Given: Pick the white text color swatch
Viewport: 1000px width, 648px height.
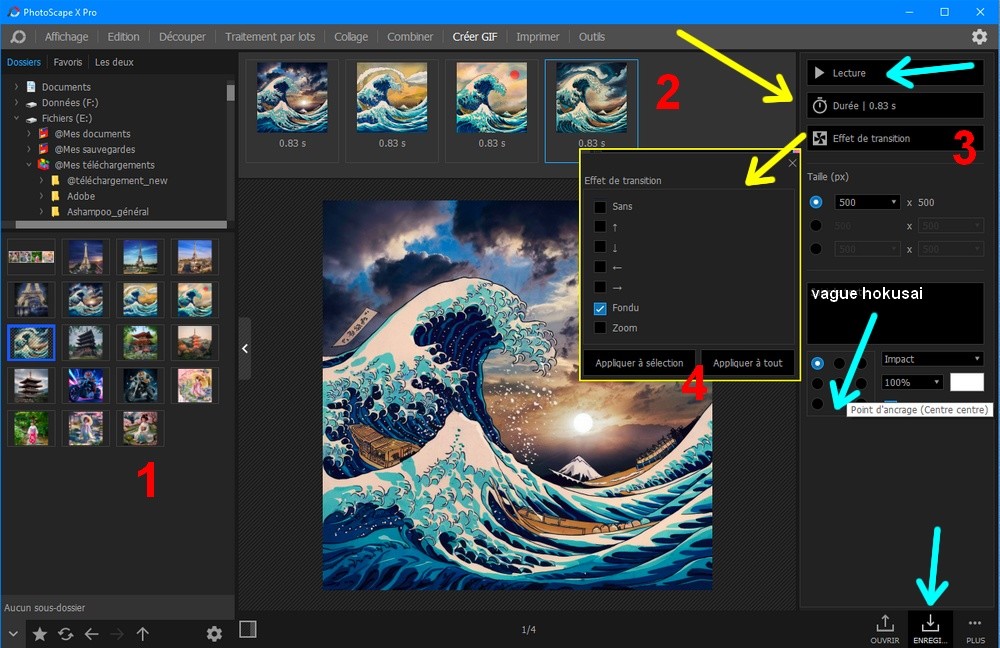Looking at the screenshot, I should (x=967, y=382).
